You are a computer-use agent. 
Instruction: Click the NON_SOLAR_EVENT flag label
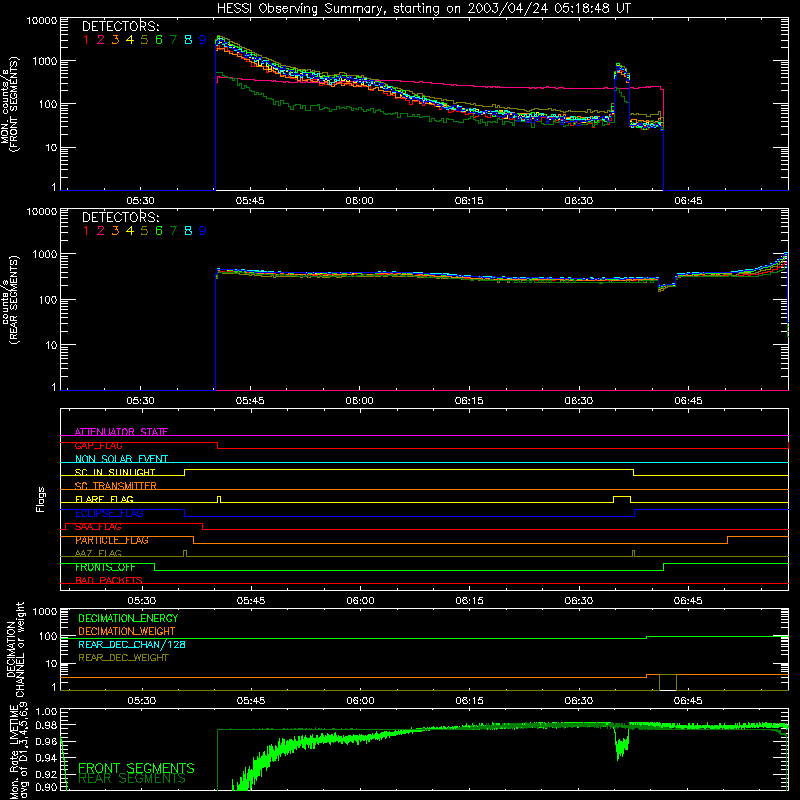point(121,459)
